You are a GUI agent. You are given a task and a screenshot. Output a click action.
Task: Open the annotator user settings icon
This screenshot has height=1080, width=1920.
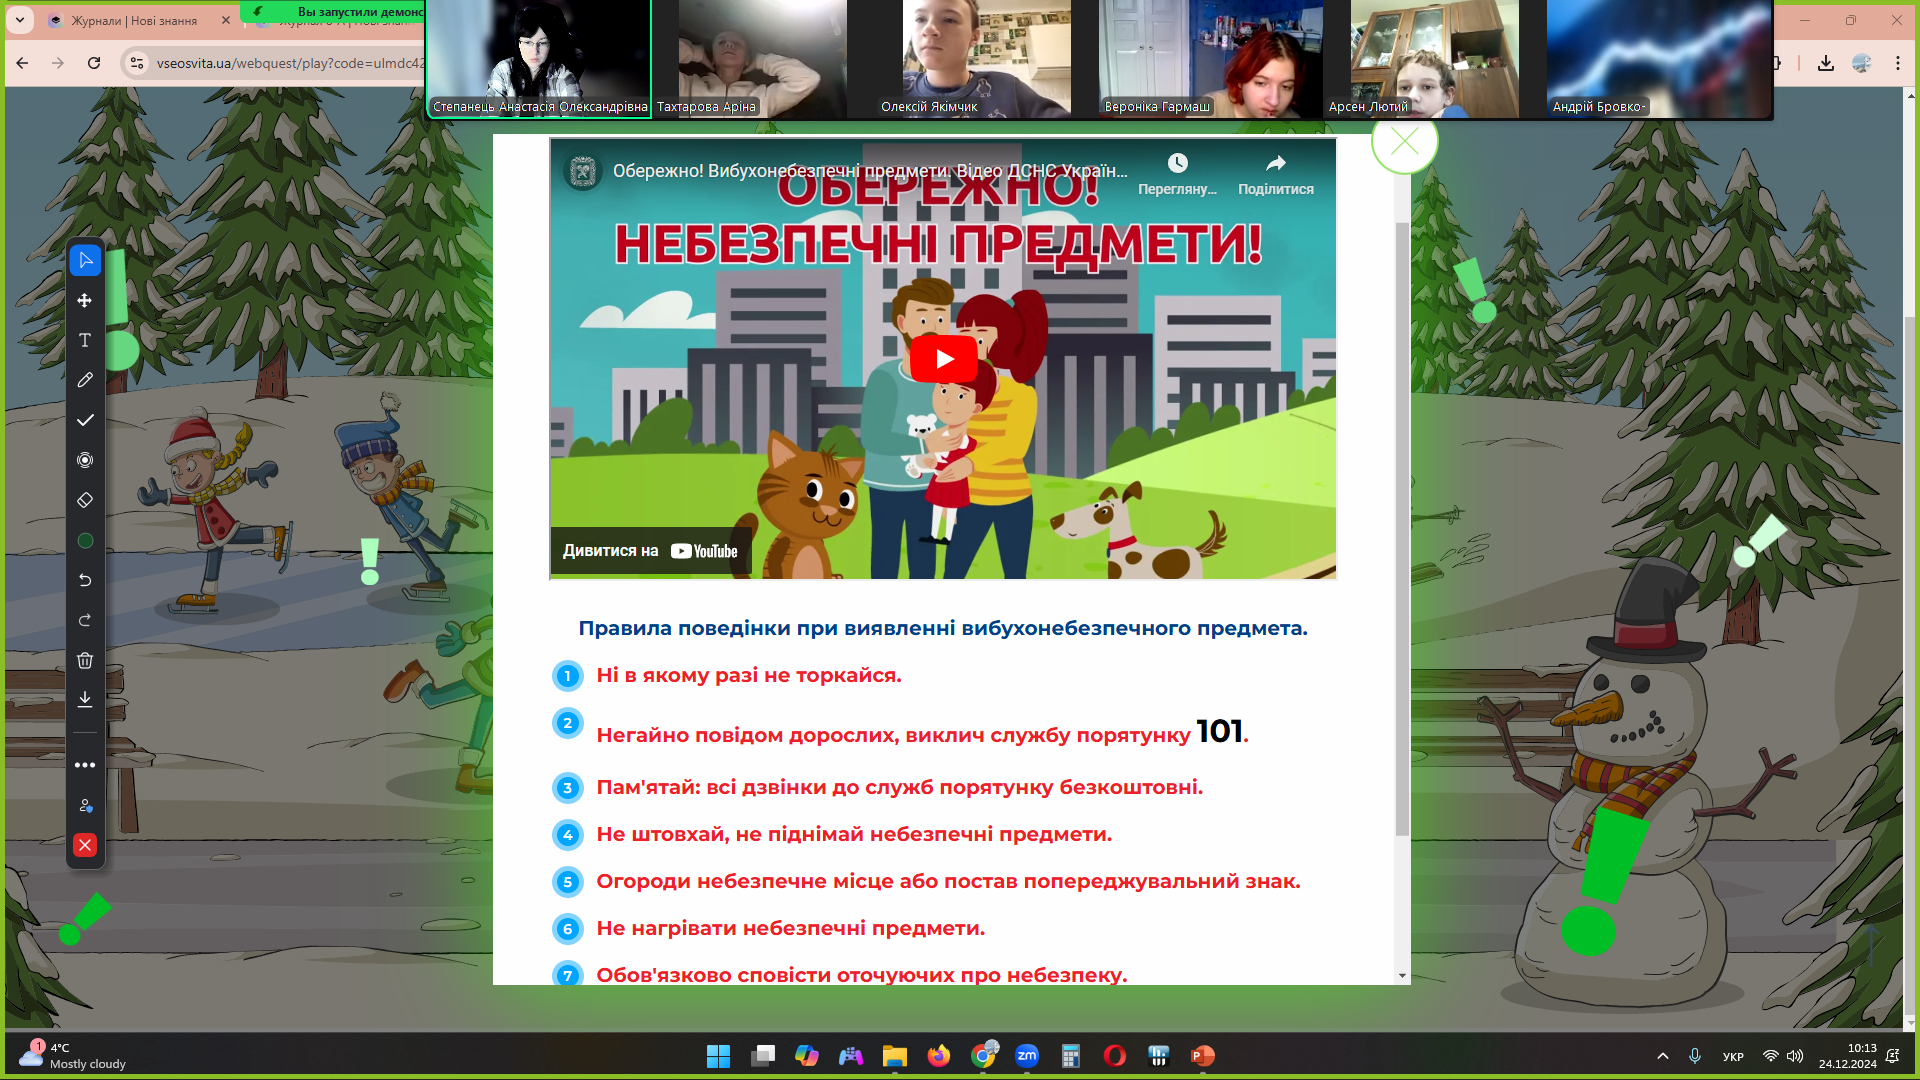(x=85, y=805)
